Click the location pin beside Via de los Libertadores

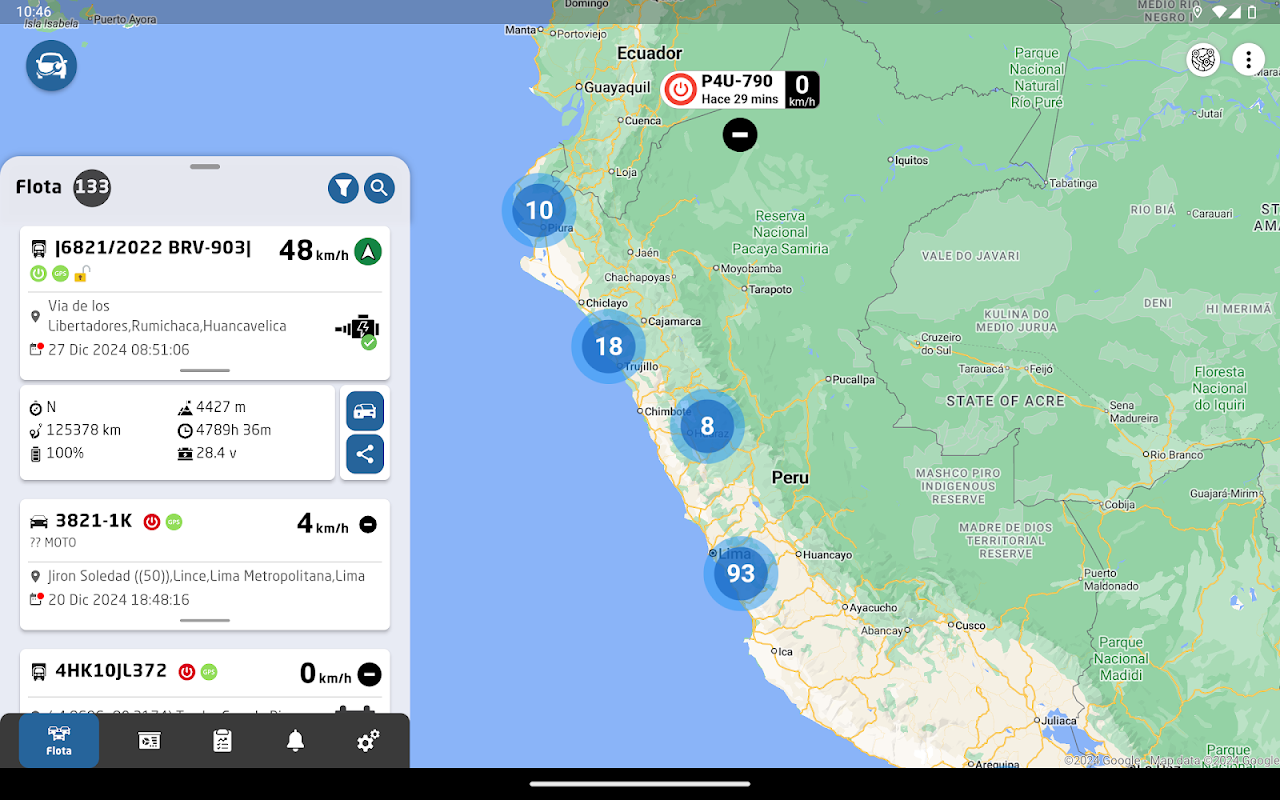[x=36, y=316]
